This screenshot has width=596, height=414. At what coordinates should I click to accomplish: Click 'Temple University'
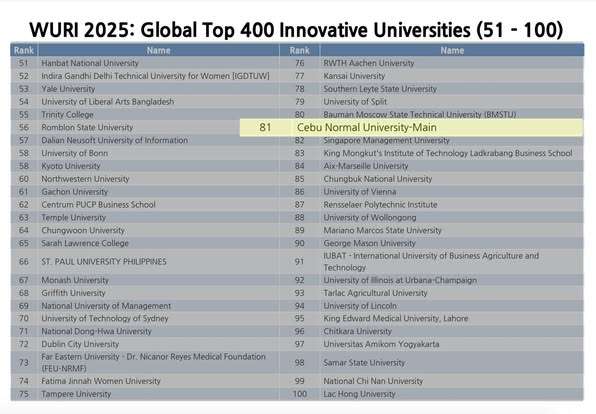pos(73,217)
